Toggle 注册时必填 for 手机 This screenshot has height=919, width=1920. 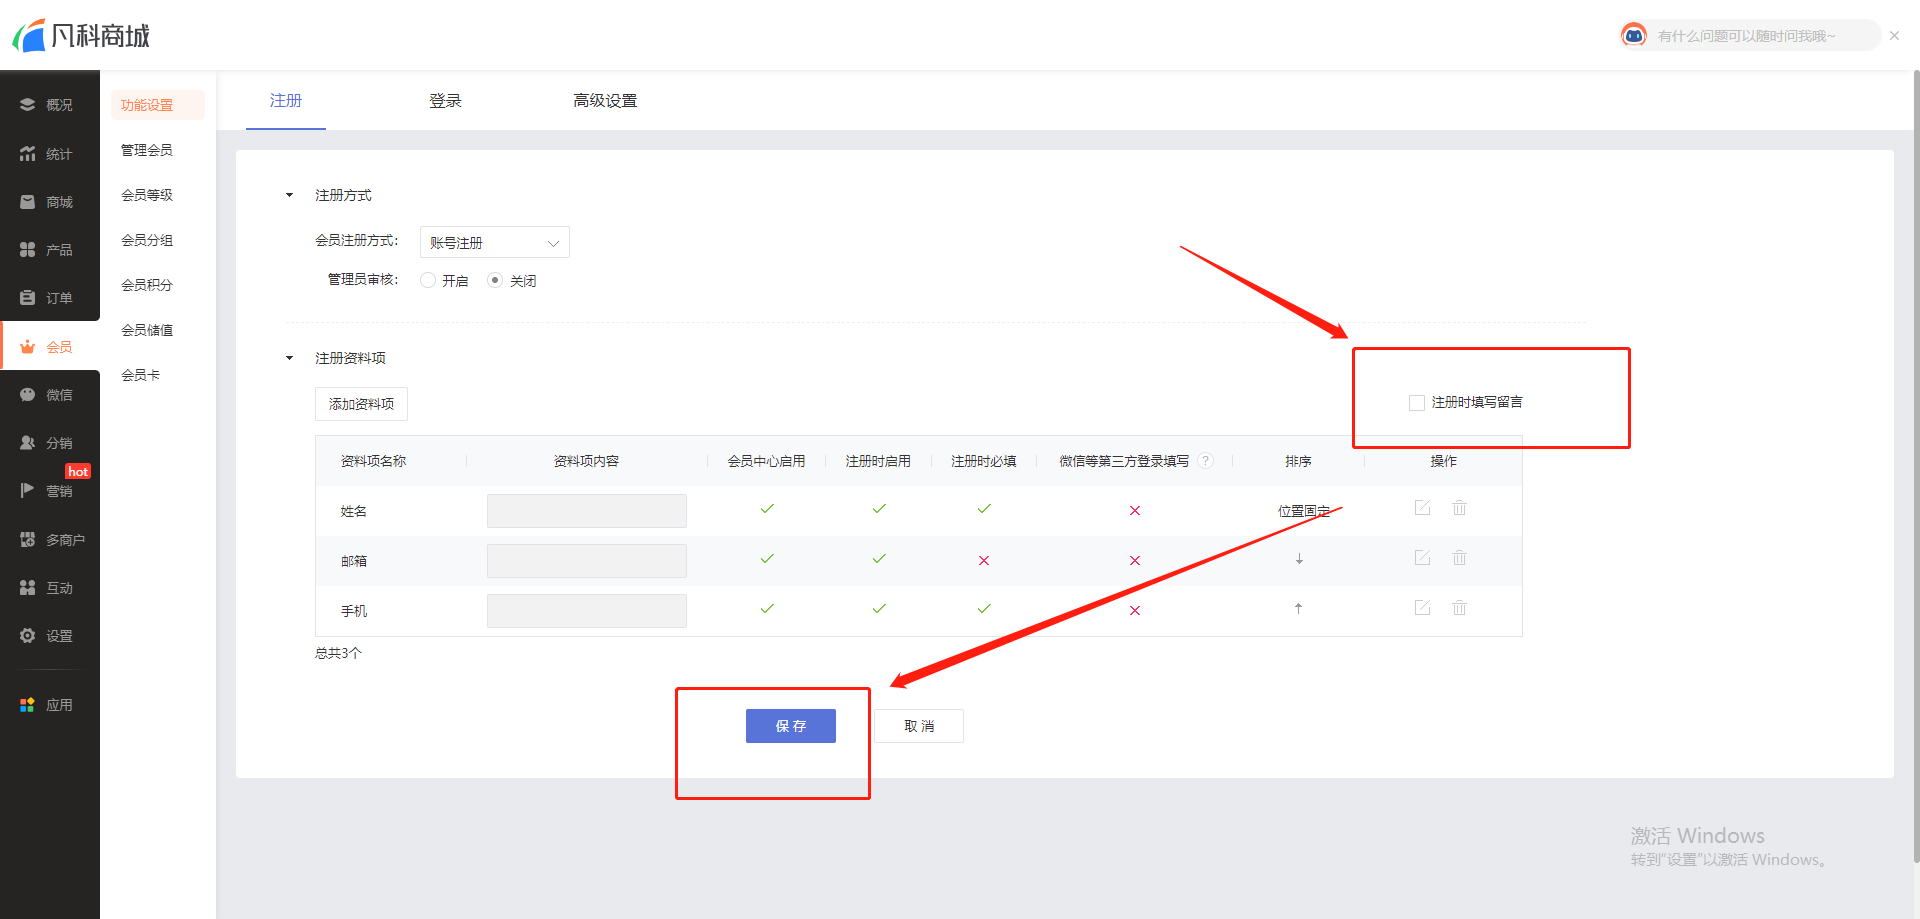(x=984, y=609)
